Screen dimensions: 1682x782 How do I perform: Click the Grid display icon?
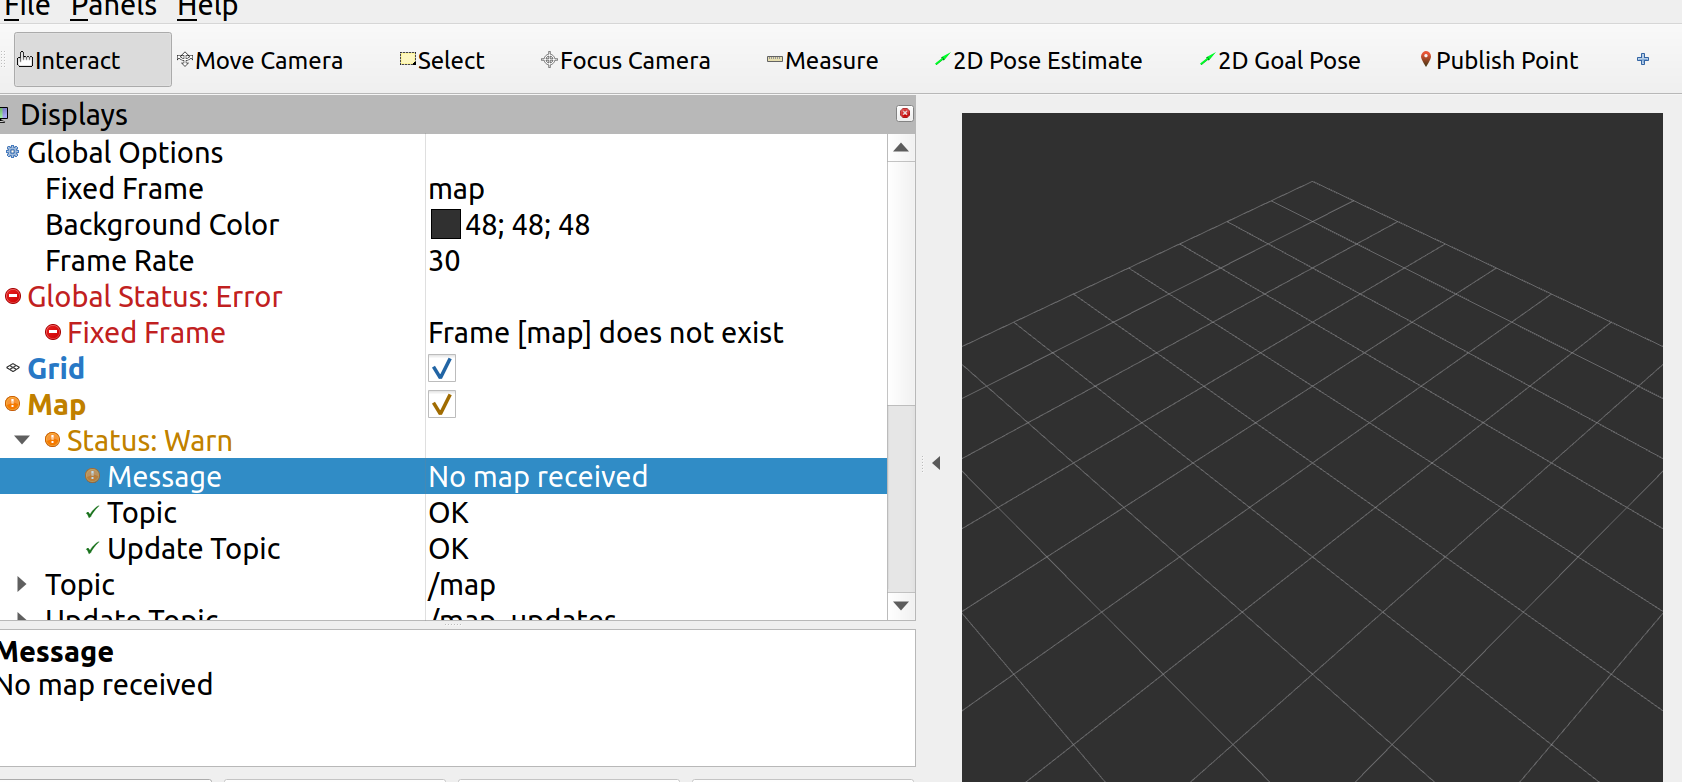13,368
